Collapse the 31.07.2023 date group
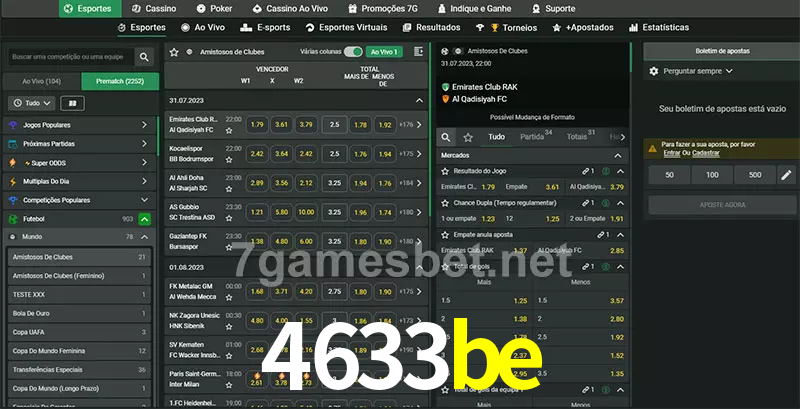Image resolution: width=800 pixels, height=409 pixels. 419,101
